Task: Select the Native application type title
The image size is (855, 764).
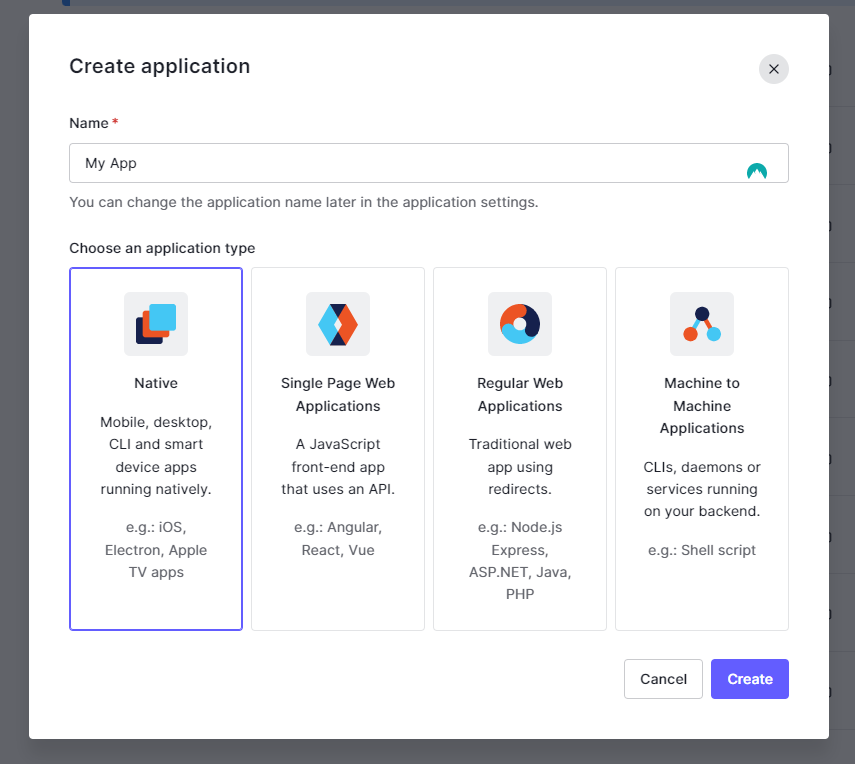Action: pyautogui.click(x=156, y=383)
